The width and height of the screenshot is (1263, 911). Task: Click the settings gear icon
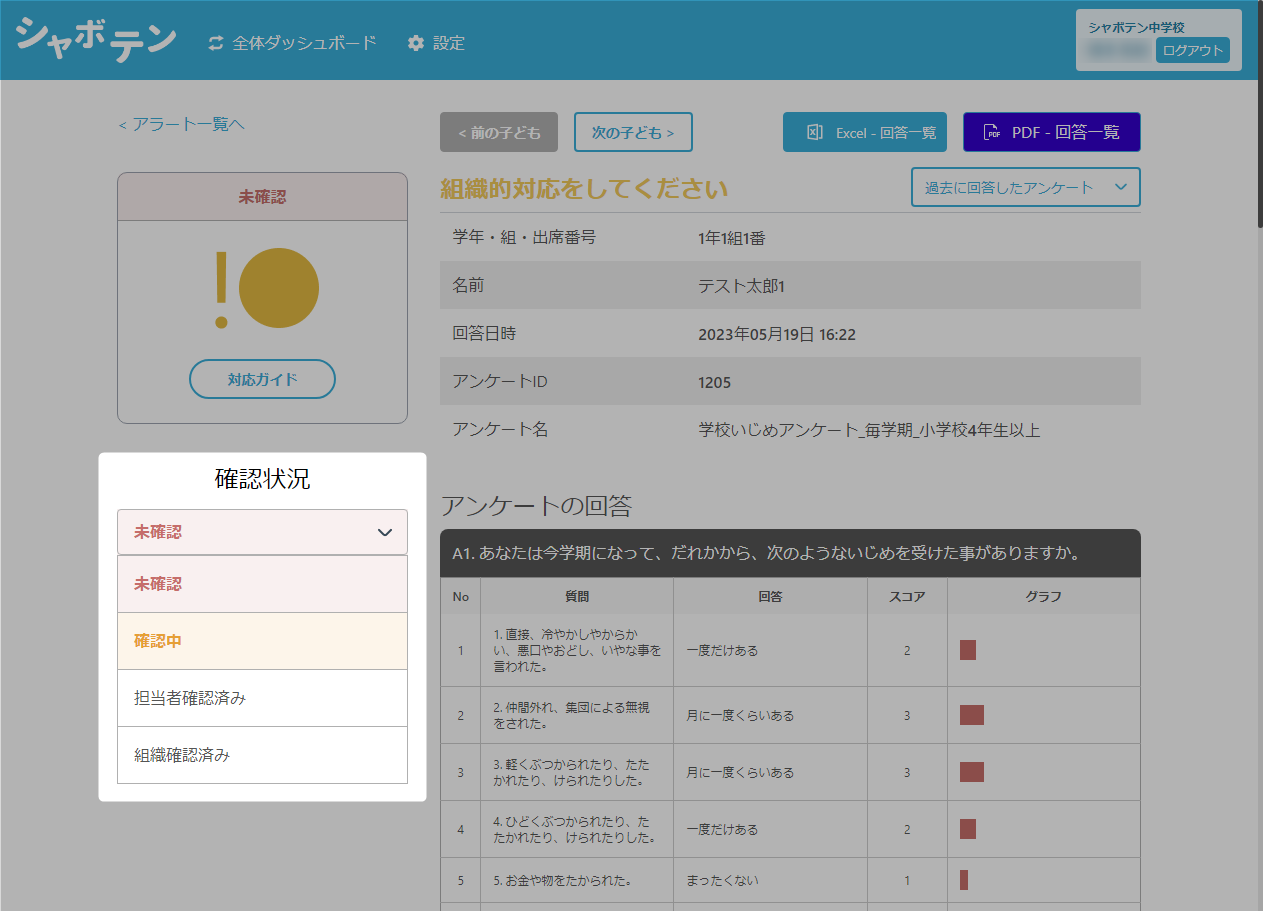(x=416, y=43)
